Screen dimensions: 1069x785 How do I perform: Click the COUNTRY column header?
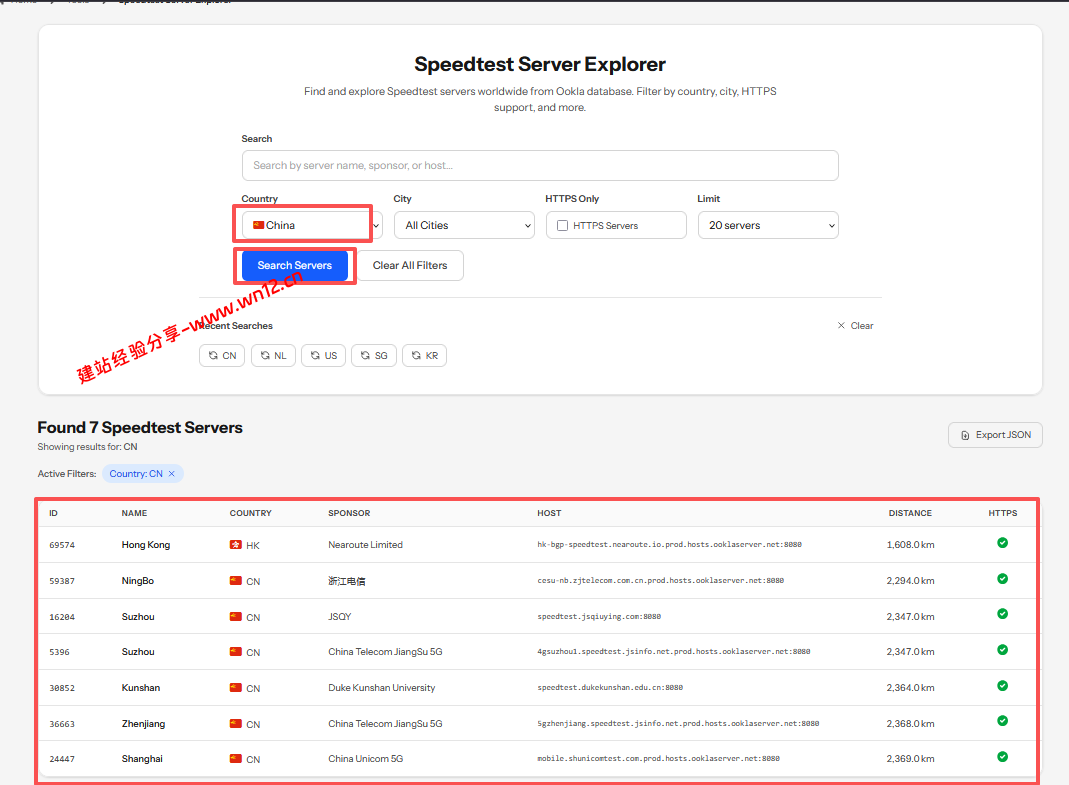(x=250, y=513)
